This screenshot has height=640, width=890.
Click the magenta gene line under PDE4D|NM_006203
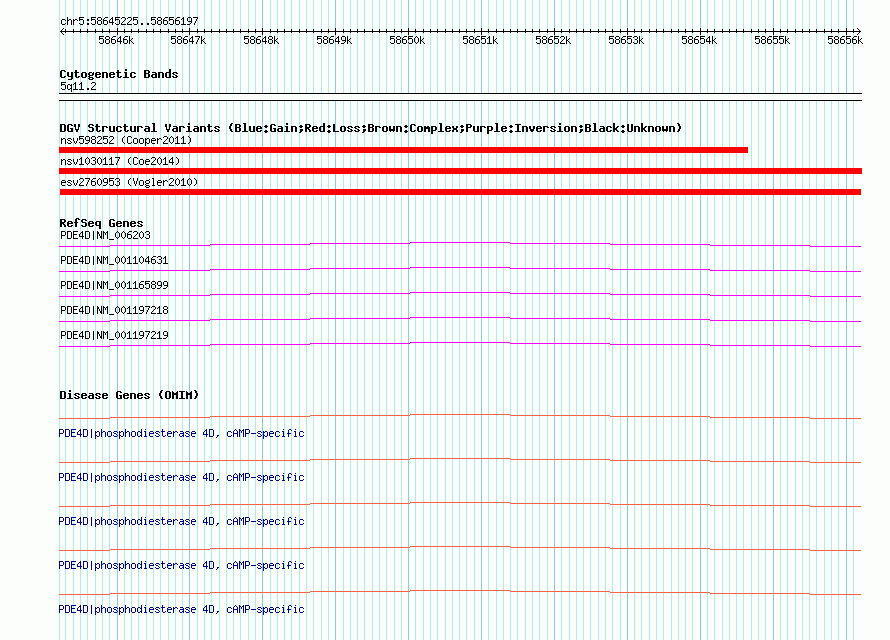[x=460, y=243]
